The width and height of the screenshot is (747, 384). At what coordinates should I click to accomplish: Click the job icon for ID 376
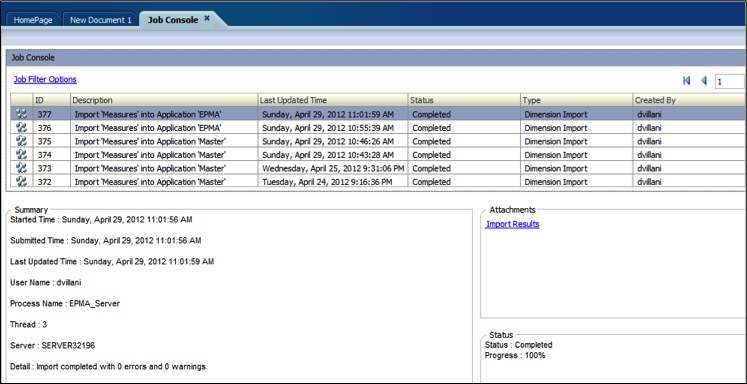21,128
